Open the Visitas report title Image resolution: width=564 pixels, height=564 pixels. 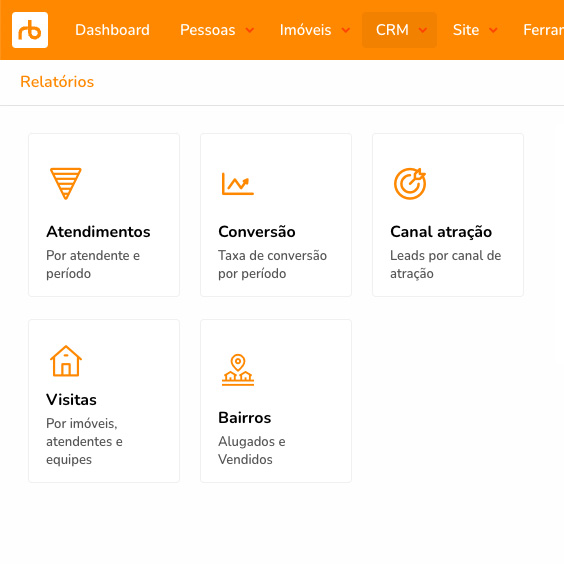[x=71, y=400]
